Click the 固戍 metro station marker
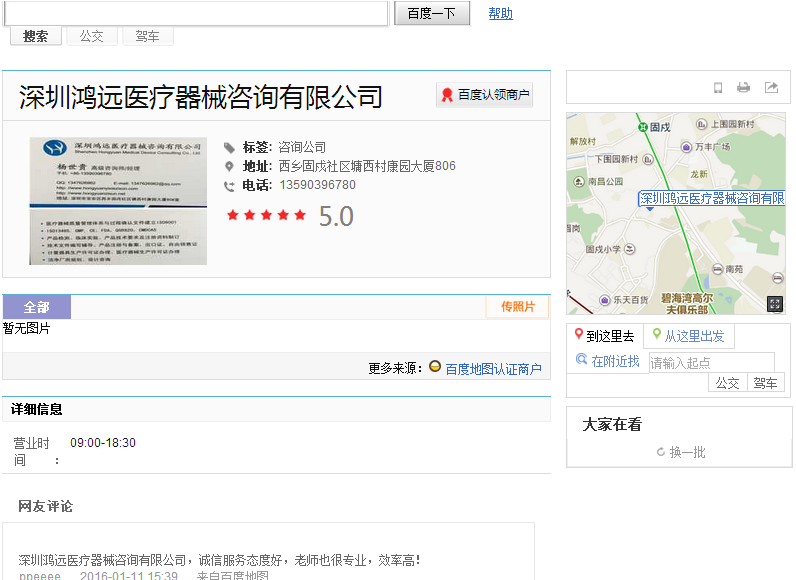 tap(643, 127)
